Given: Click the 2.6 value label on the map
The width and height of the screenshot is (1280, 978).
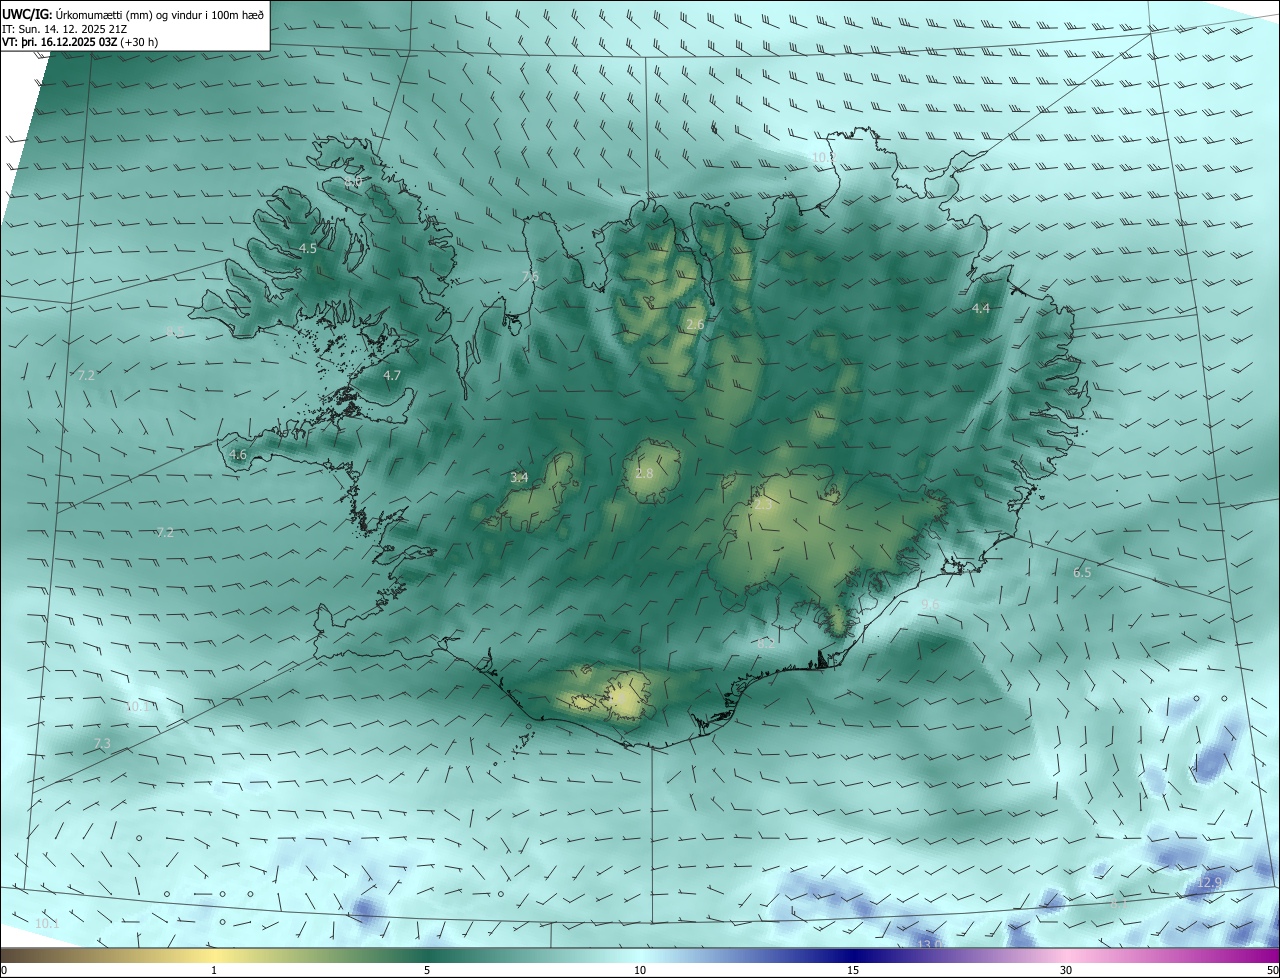Looking at the screenshot, I should (x=696, y=324).
